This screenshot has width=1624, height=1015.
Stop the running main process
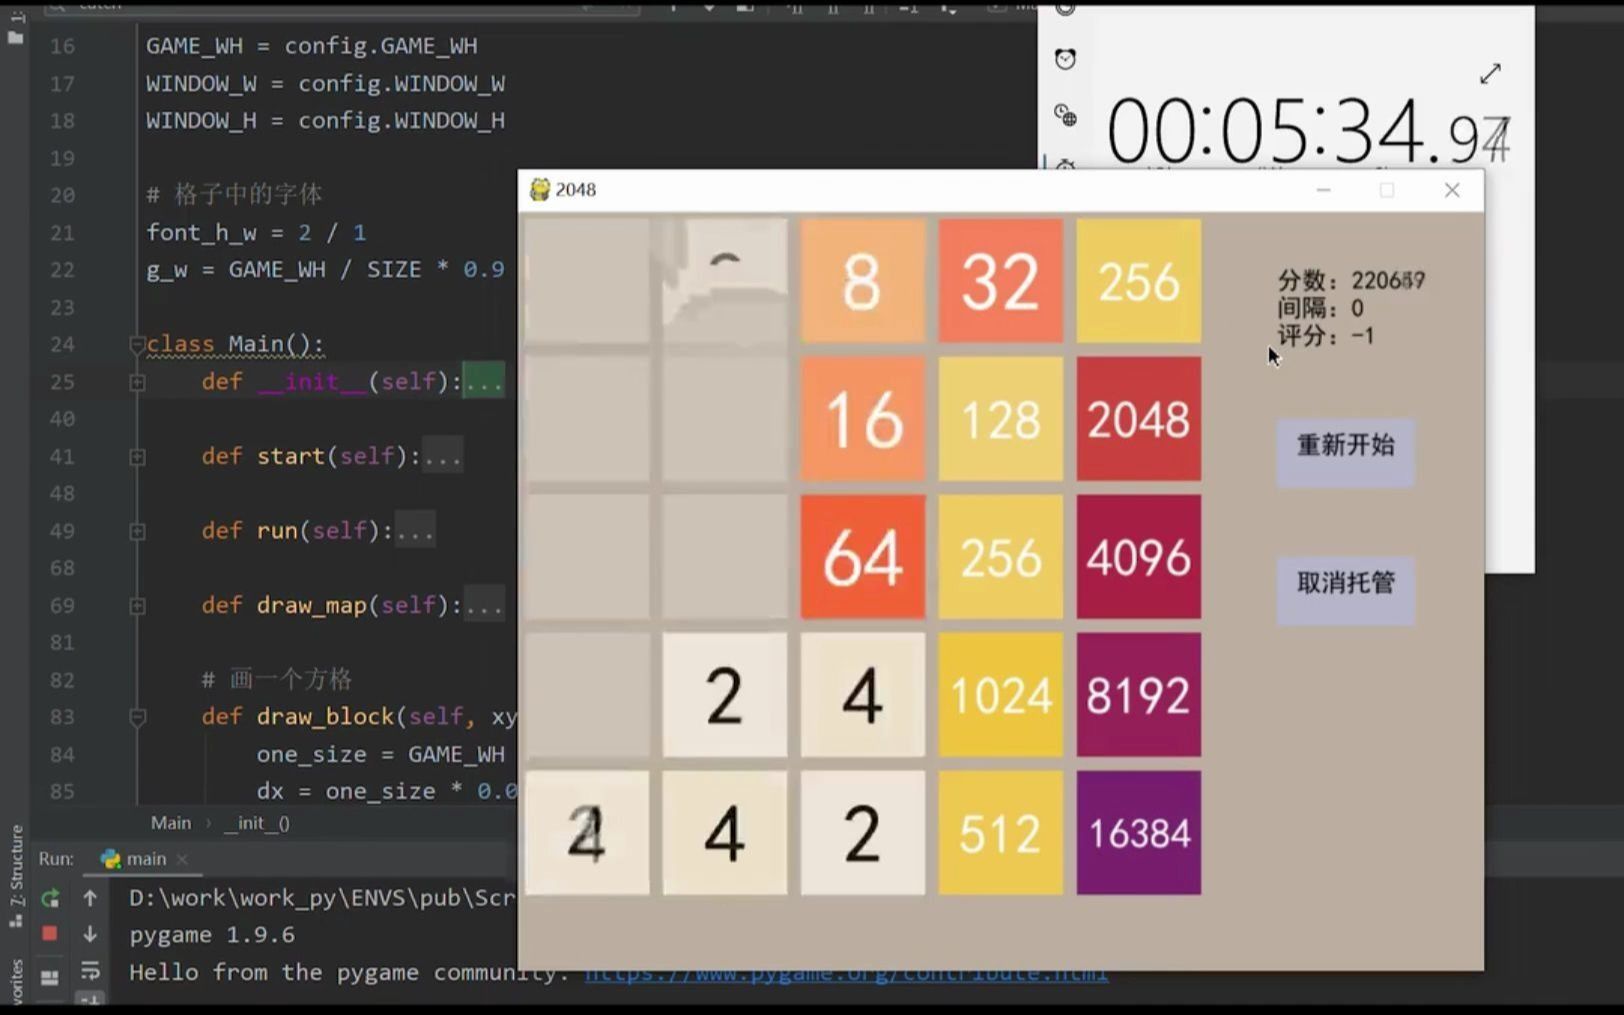click(x=49, y=934)
